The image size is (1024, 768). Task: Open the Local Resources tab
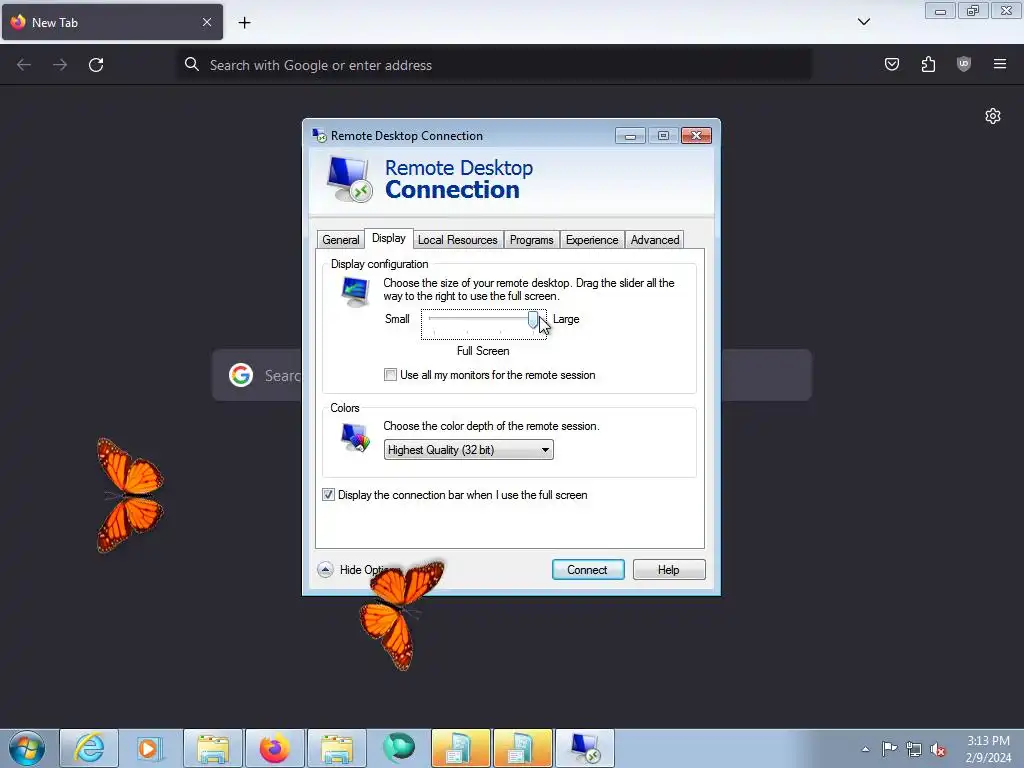[x=458, y=240]
